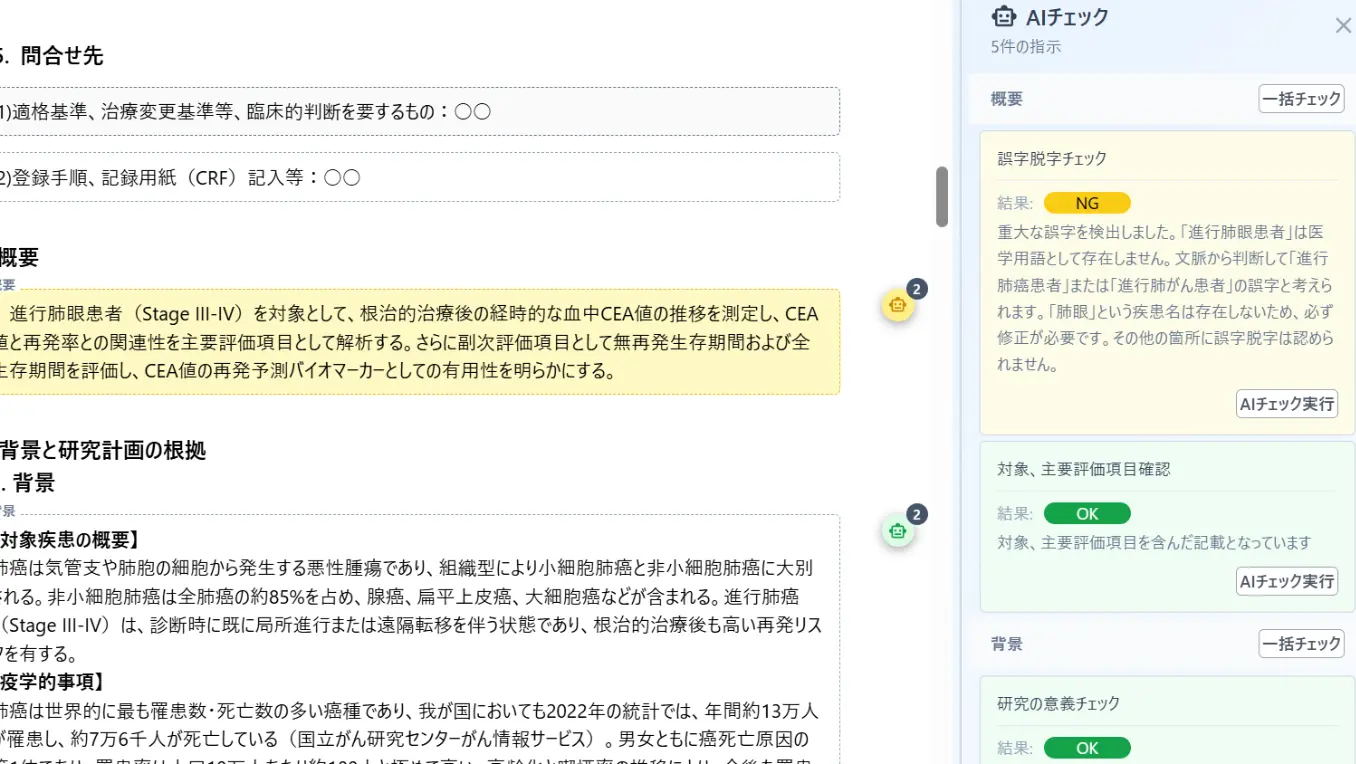Click the document's vertical scrollbar thumb
Viewport: 1356px width, 764px height.
coord(941,196)
